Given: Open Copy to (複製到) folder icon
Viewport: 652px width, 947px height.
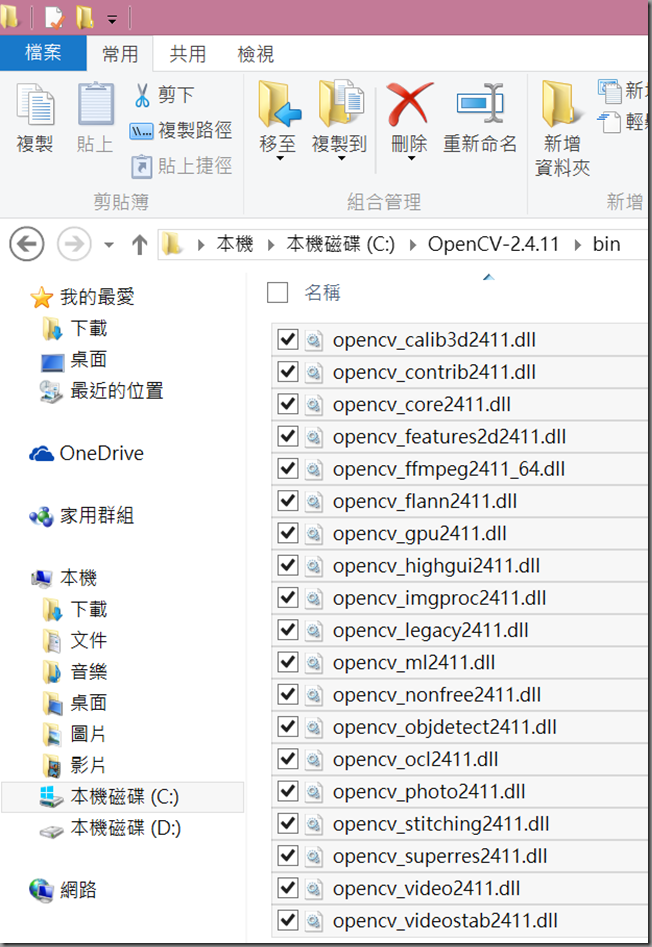Looking at the screenshot, I should pos(340,103).
